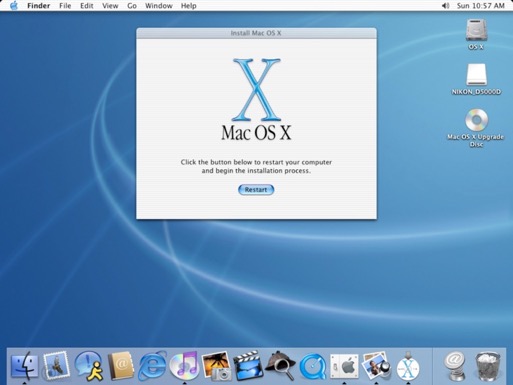Launch QuickTime Player from the Dock
The image size is (513, 385).
pos(312,367)
